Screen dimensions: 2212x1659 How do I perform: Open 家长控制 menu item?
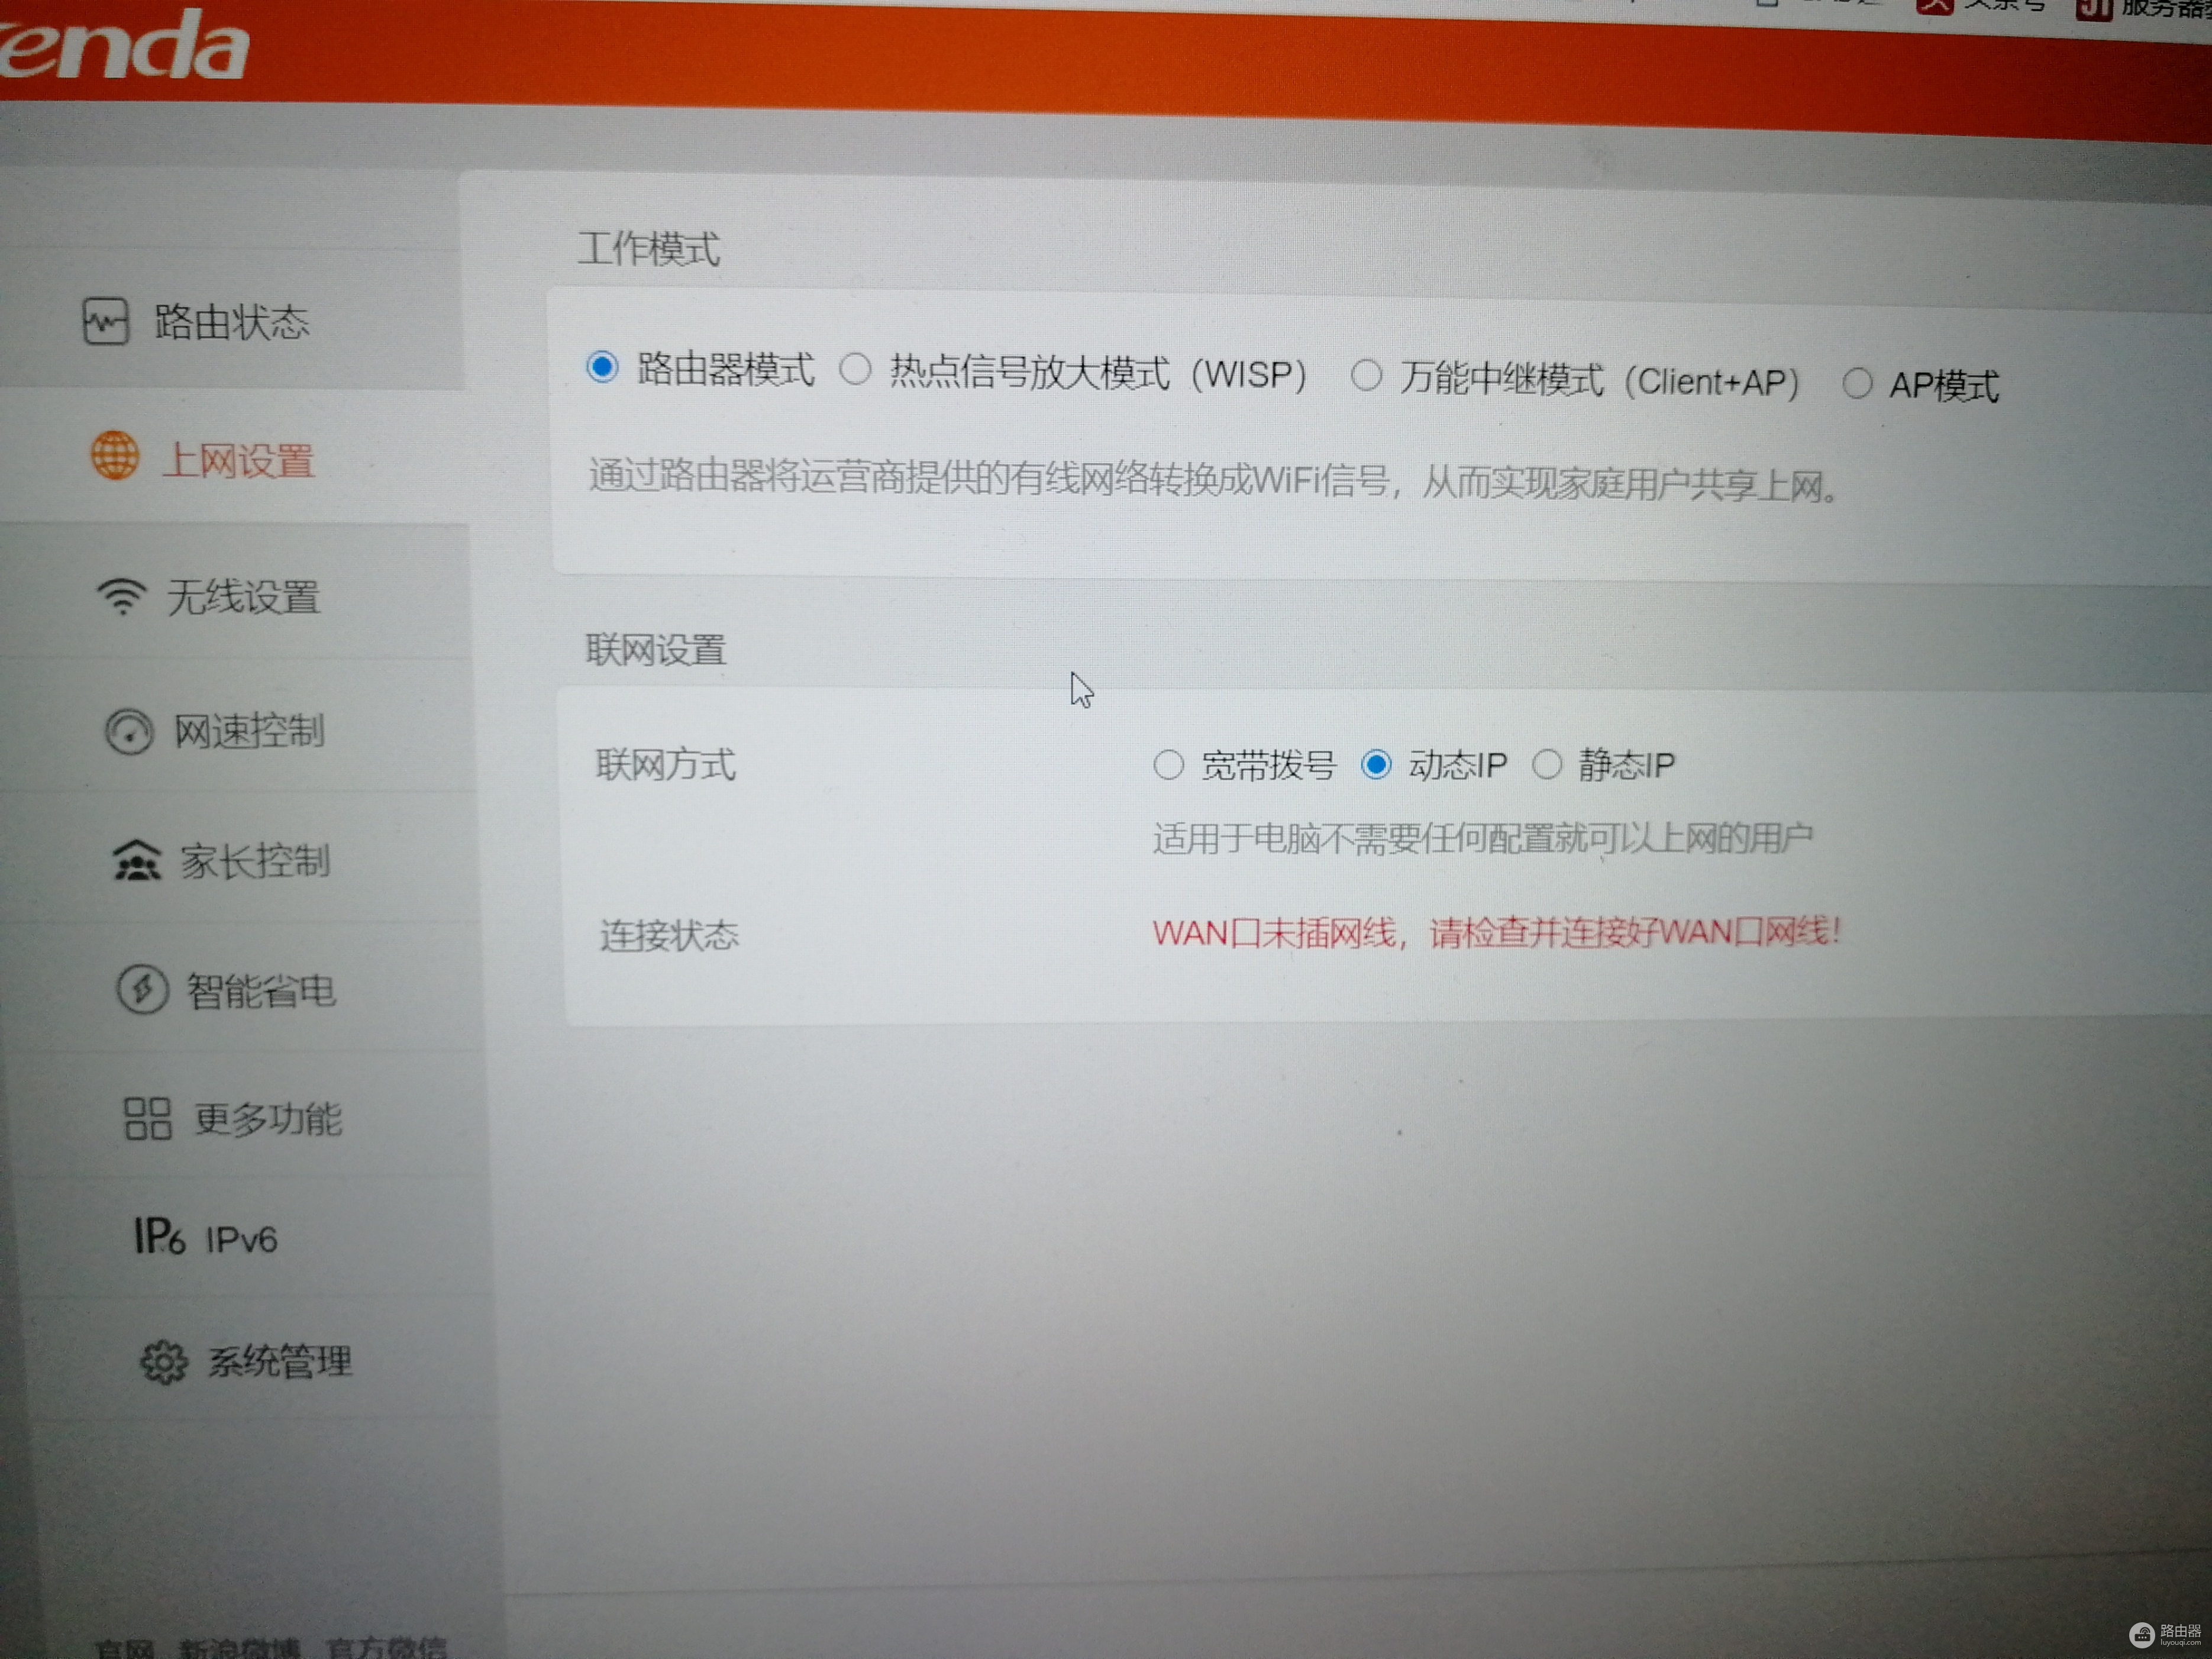pyautogui.click(x=255, y=861)
